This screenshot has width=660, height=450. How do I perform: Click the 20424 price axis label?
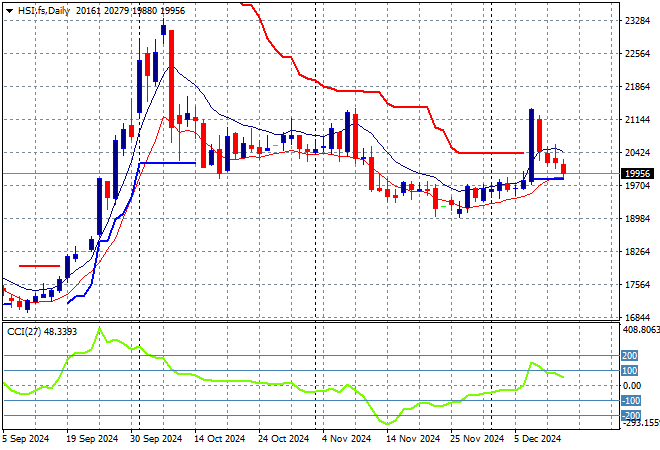pyautogui.click(x=636, y=153)
